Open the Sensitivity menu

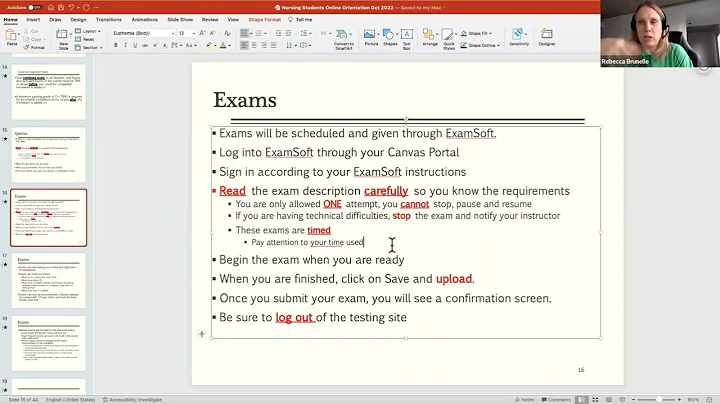point(519,38)
